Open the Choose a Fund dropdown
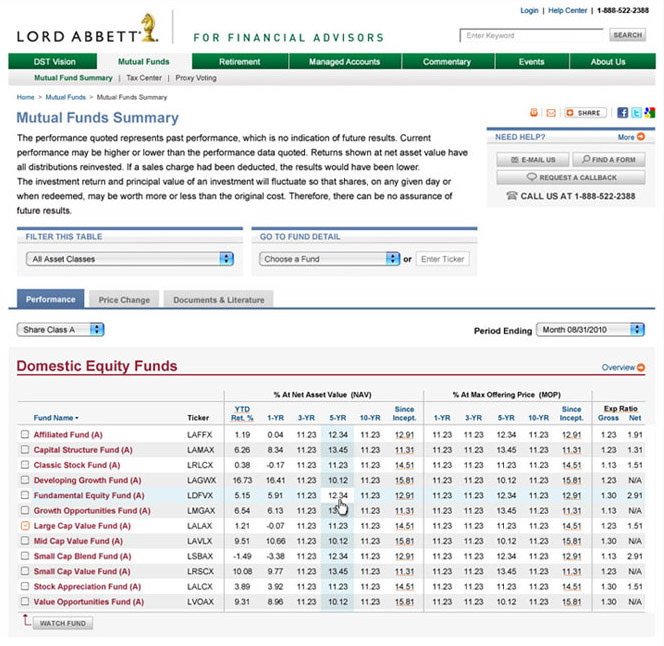This screenshot has width=664, height=646. click(x=329, y=259)
